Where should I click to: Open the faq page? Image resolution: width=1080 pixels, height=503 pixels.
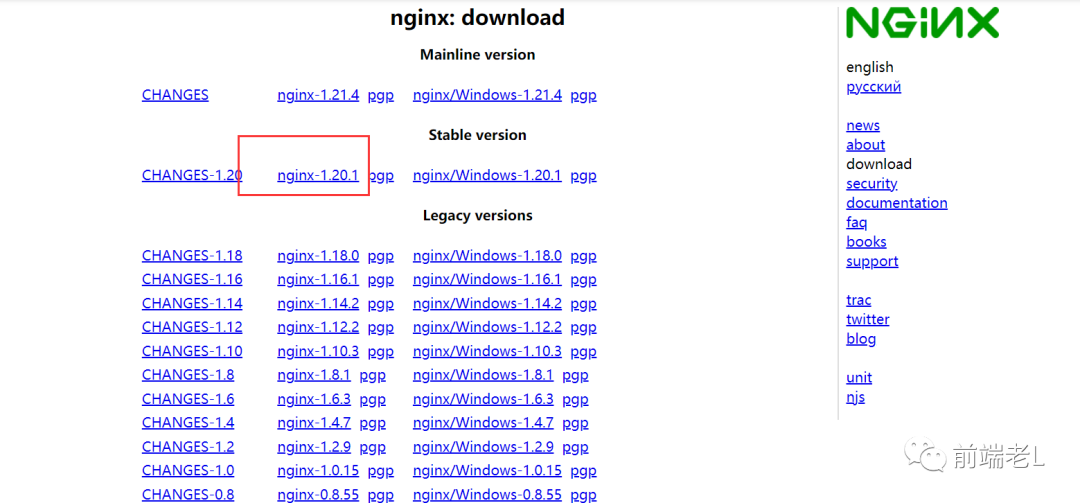click(856, 223)
